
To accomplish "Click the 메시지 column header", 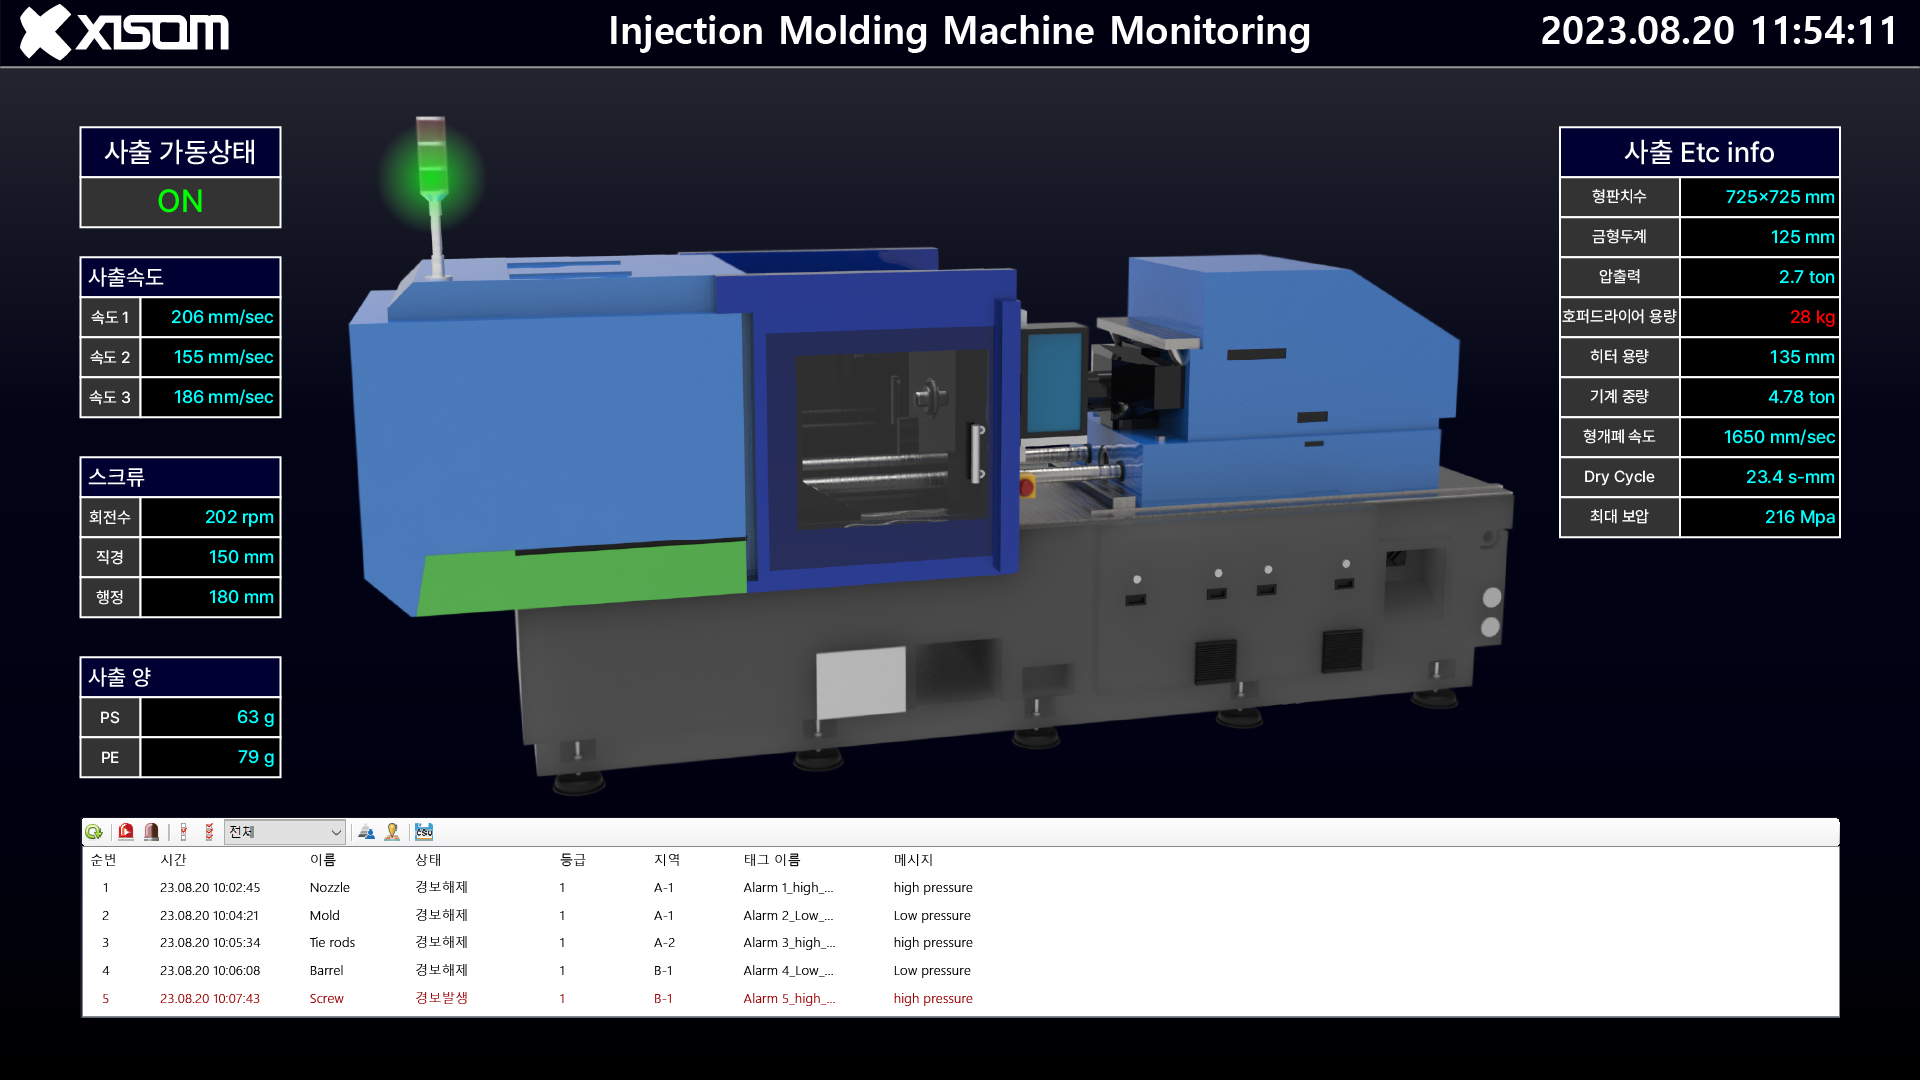I will tap(912, 860).
